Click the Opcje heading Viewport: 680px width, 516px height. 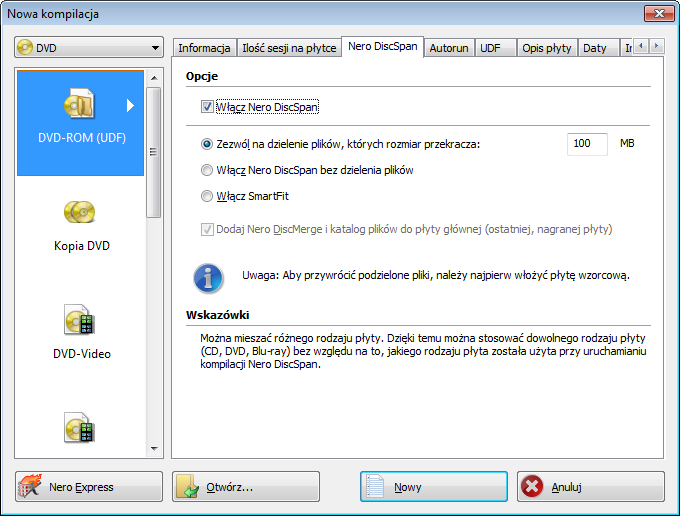coord(202,76)
